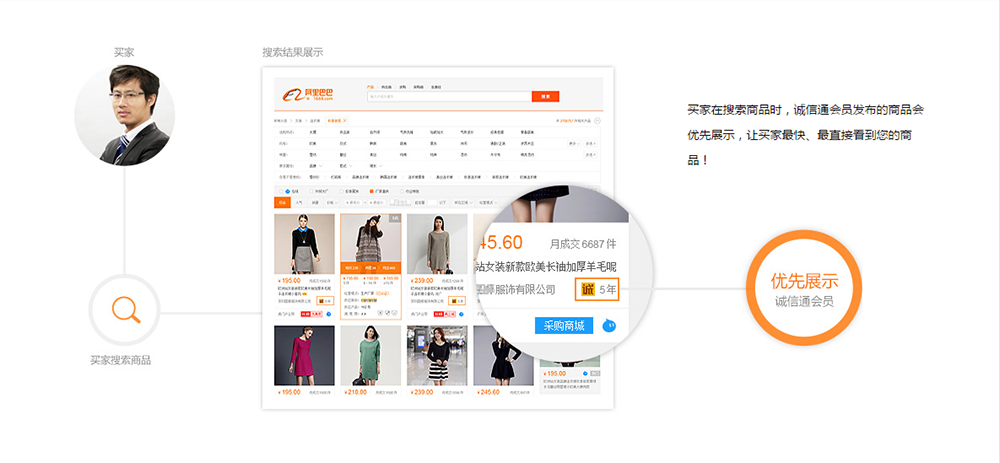
Task: Switch to the second search category tab
Action: pos(386,87)
